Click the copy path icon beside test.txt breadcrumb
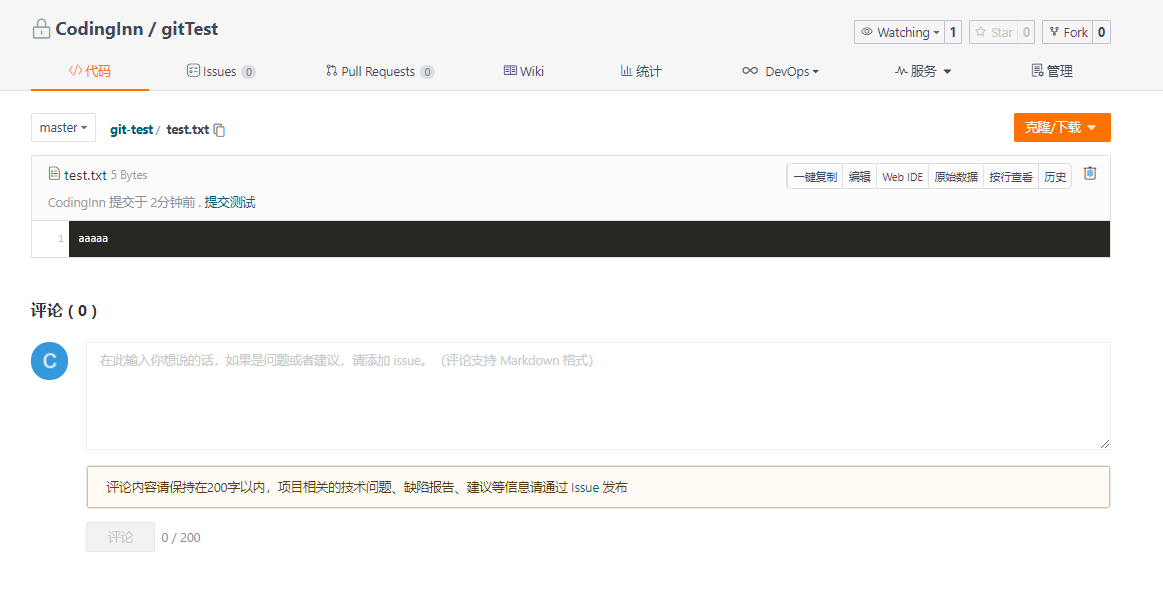Viewport: 1163px width, 605px height. click(x=218, y=129)
